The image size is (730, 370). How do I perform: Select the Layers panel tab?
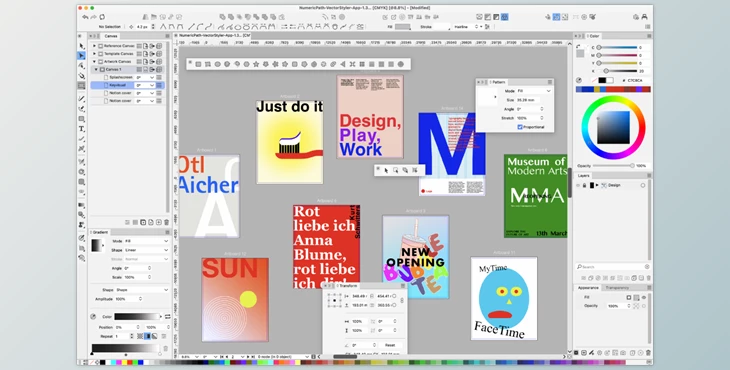pyautogui.click(x=584, y=175)
